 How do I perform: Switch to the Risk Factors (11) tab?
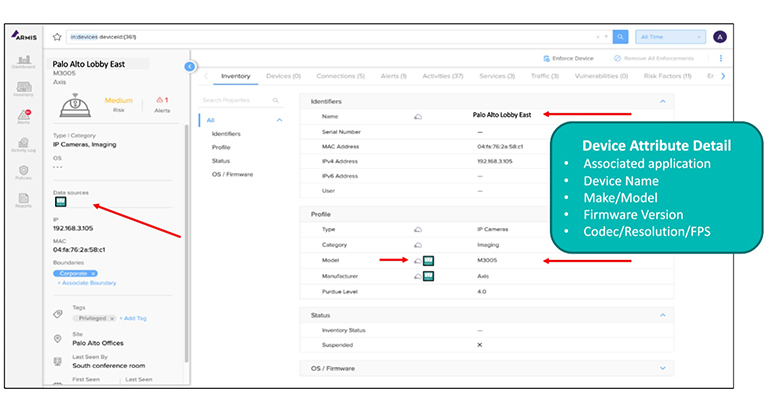coord(667,76)
